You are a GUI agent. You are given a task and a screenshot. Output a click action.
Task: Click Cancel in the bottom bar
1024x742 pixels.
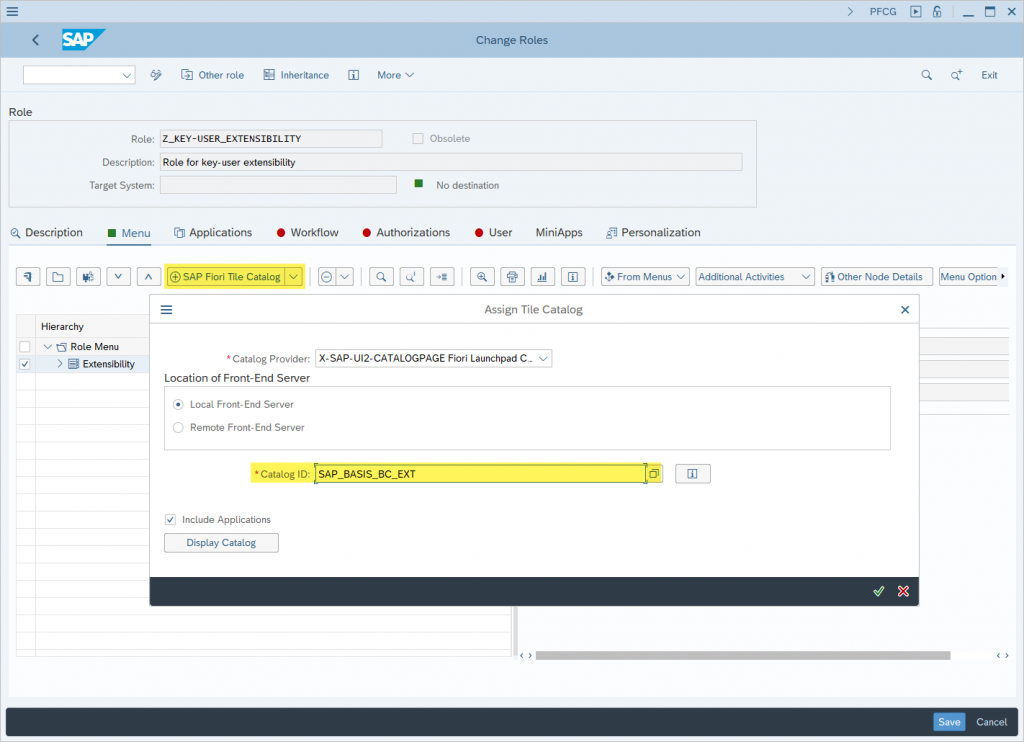[991, 722]
